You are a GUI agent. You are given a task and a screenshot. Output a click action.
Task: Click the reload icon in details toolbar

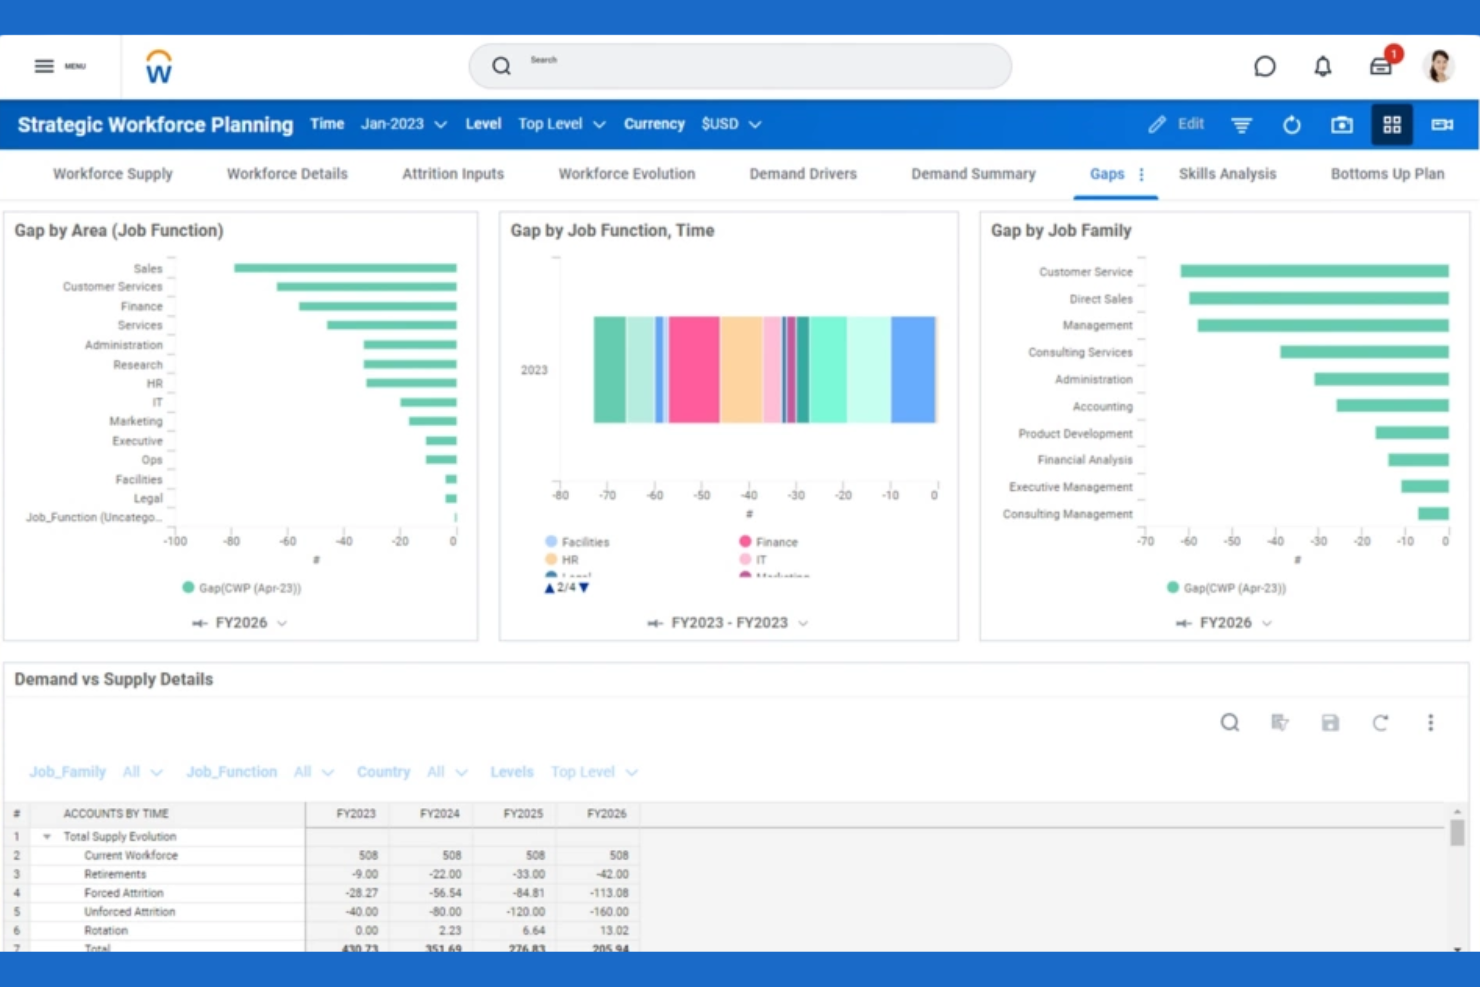click(1380, 722)
